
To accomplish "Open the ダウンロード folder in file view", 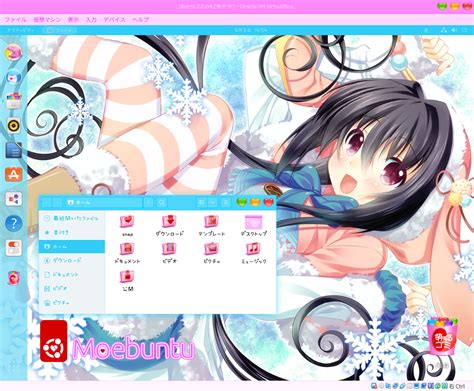I will 169,225.
